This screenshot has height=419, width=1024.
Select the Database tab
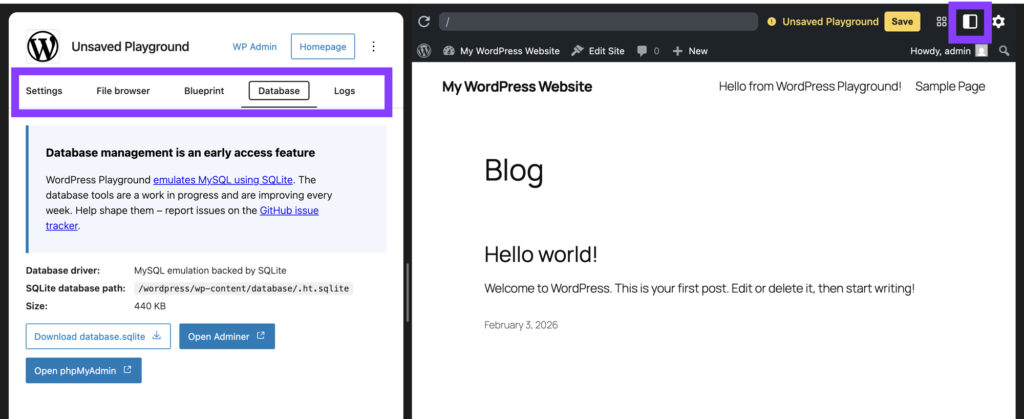279,91
